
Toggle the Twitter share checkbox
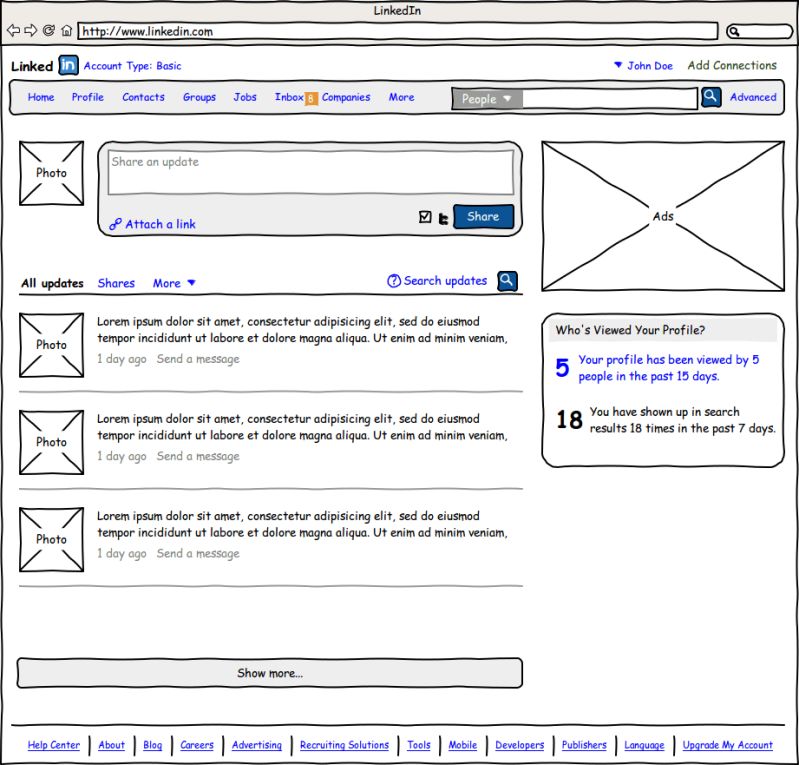(x=425, y=217)
